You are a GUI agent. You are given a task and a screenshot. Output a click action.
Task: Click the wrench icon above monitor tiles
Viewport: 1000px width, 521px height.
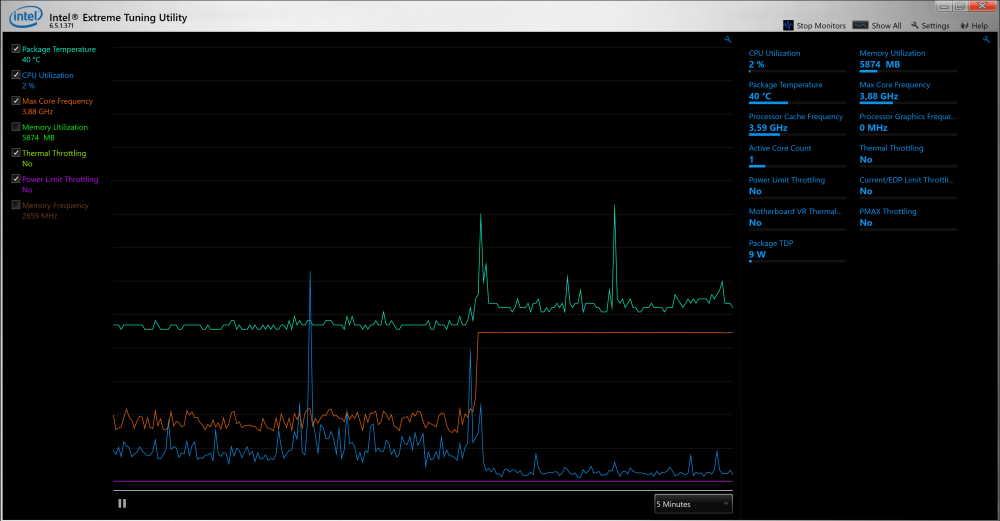click(x=987, y=40)
